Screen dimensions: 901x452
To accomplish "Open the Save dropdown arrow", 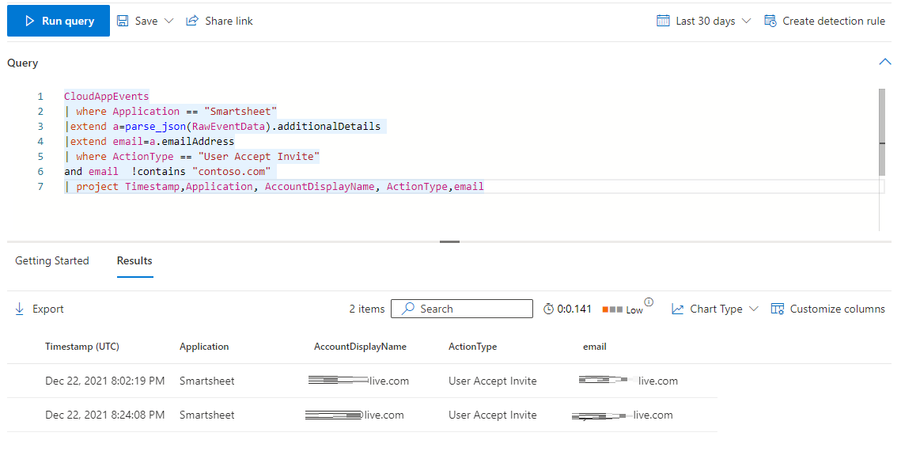I will pyautogui.click(x=168, y=21).
